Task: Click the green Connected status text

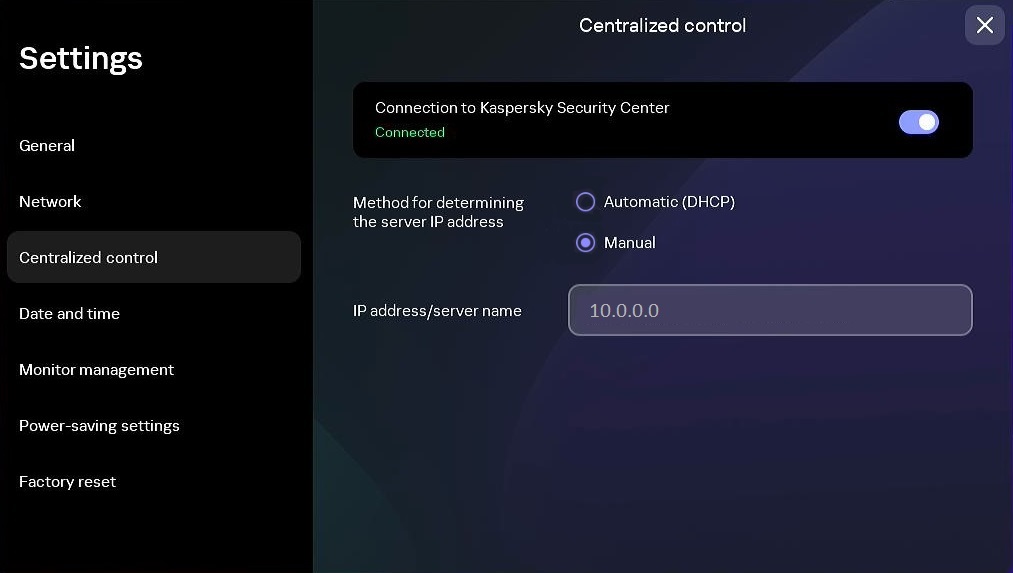Action: [410, 133]
